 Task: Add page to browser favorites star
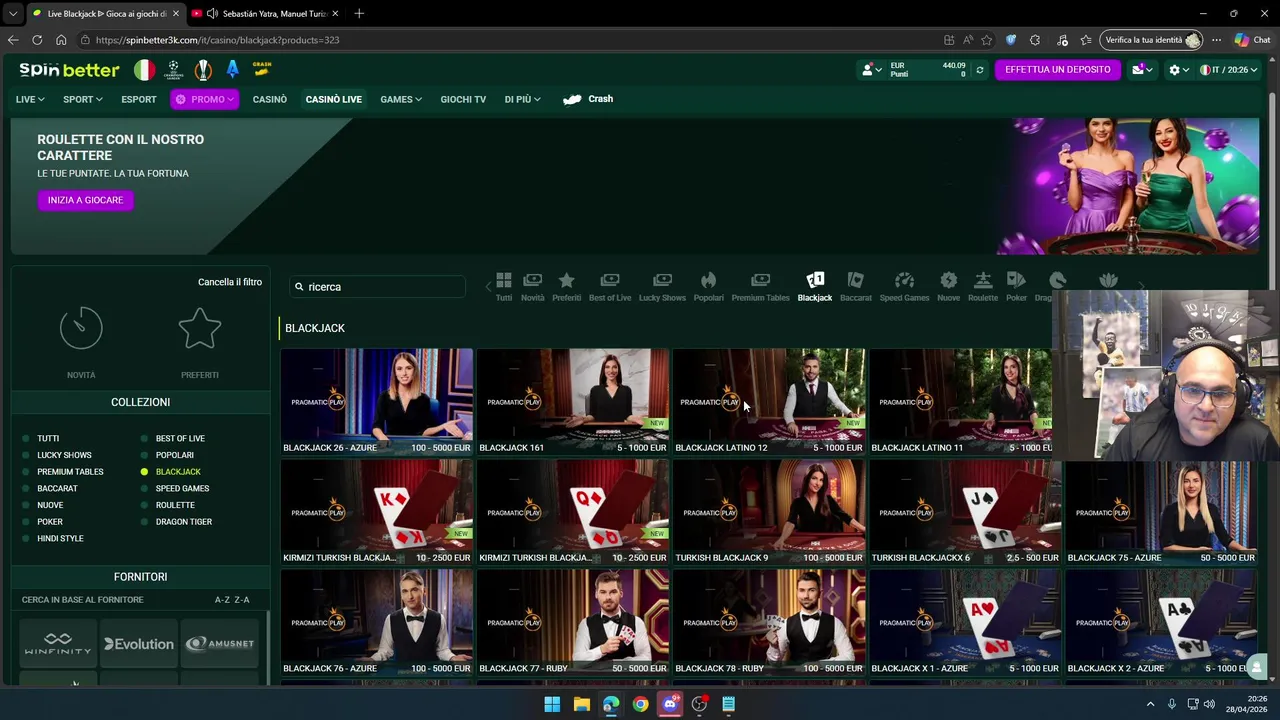(x=987, y=40)
